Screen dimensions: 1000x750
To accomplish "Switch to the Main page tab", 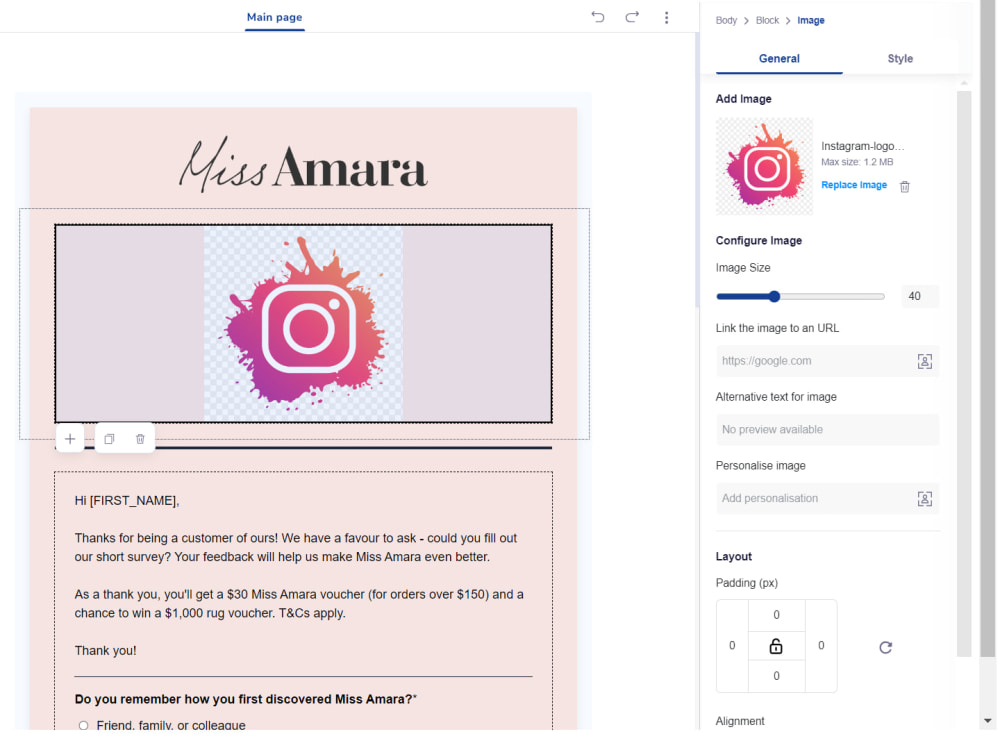I will [275, 17].
